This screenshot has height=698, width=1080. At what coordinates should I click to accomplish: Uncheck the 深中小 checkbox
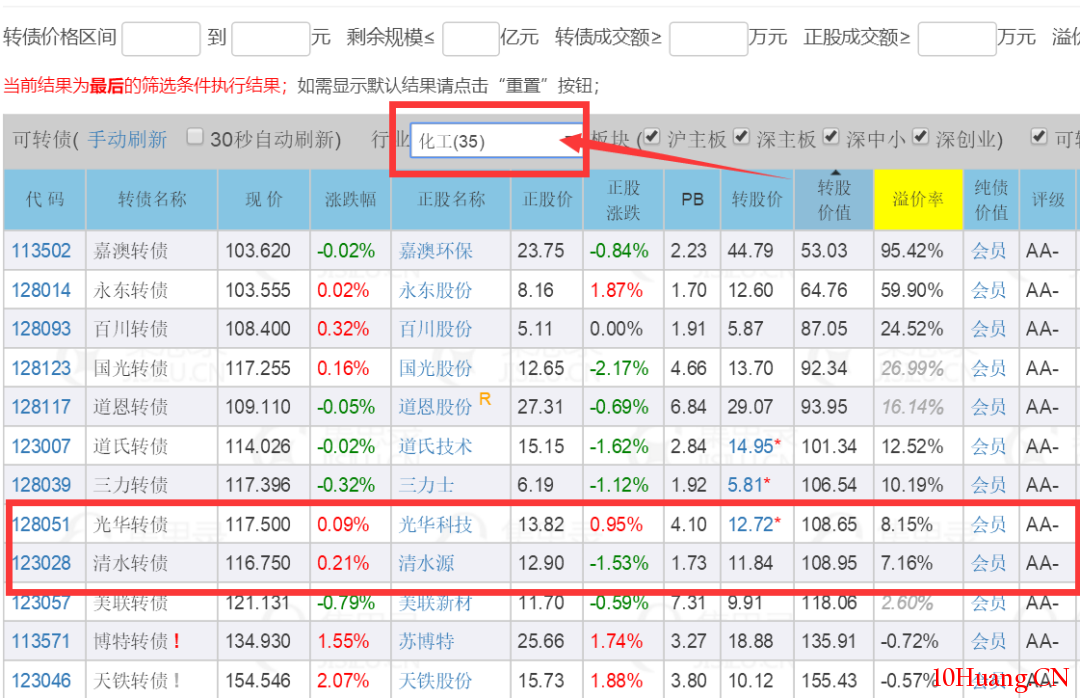(x=831, y=136)
